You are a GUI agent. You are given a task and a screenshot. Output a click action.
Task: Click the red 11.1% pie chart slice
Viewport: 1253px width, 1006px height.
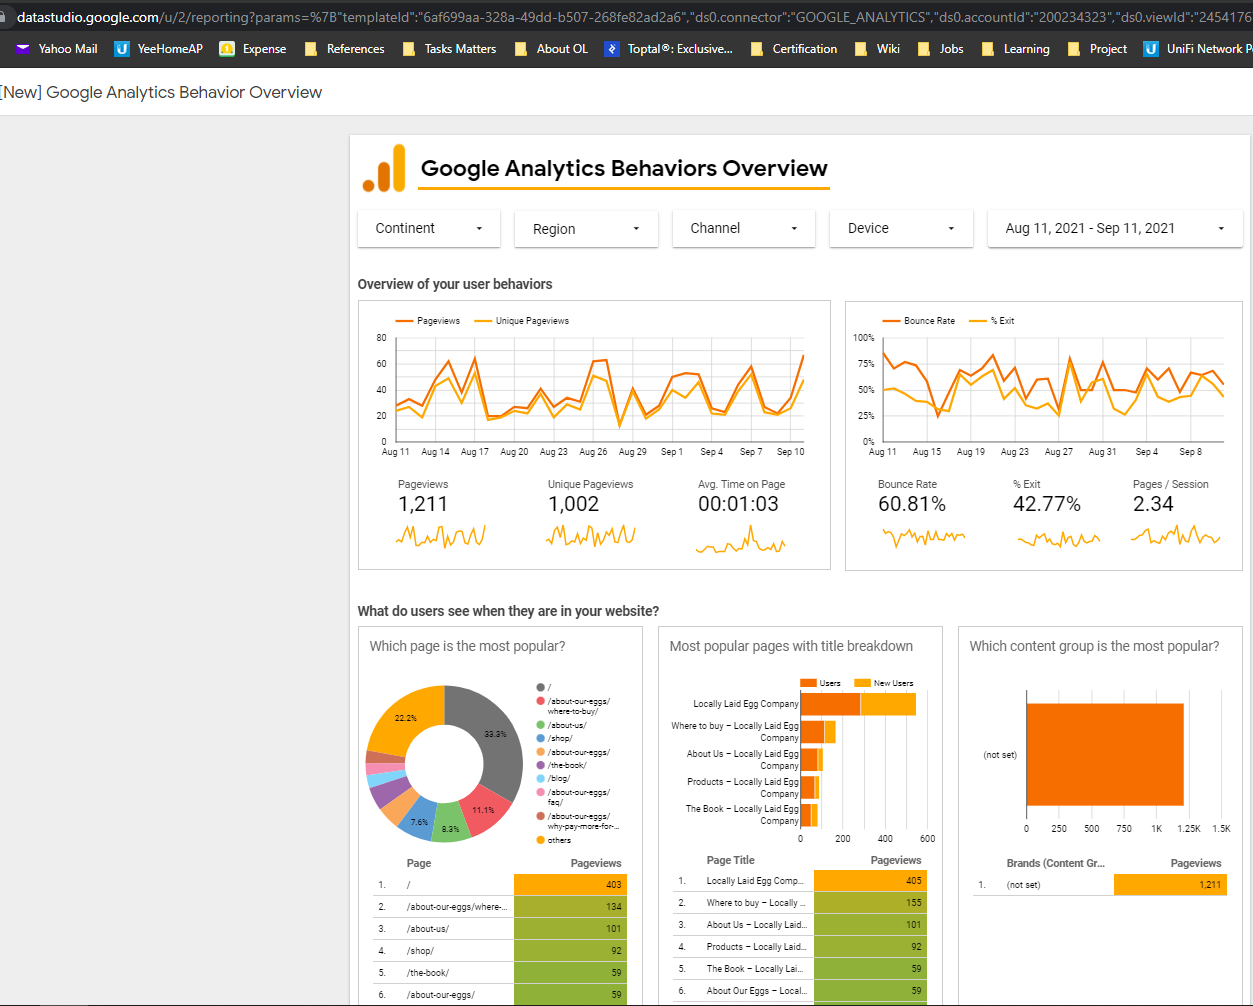coord(485,810)
